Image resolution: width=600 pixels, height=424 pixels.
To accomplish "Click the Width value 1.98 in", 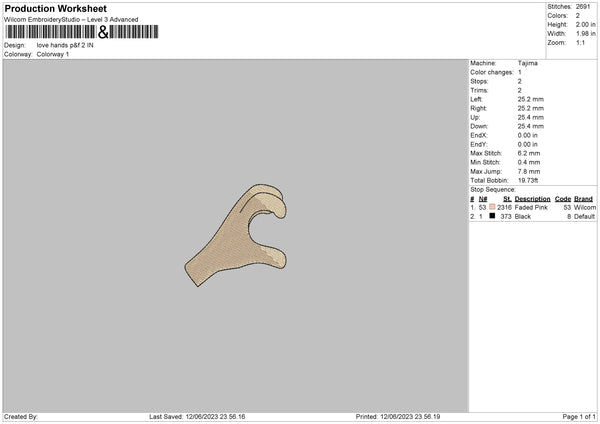I will [x=585, y=34].
